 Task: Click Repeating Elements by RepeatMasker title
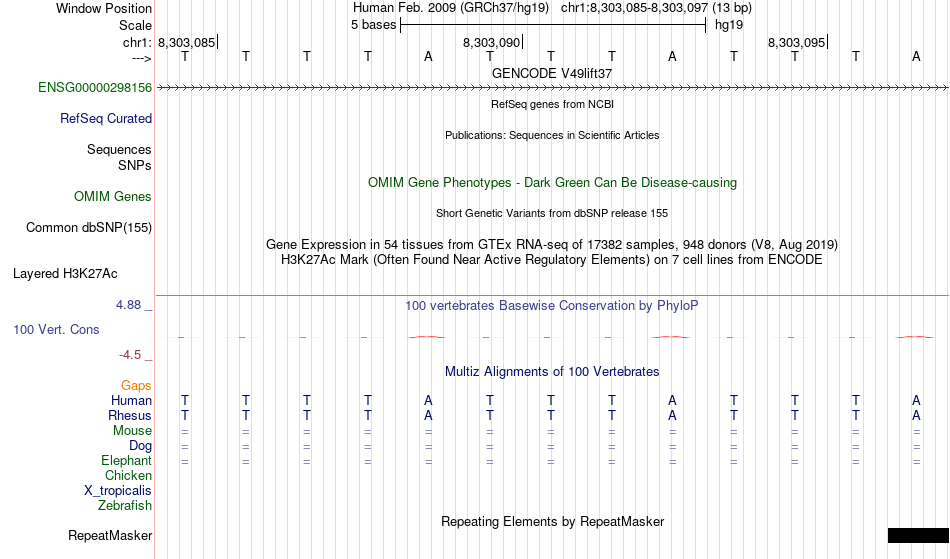point(553,522)
